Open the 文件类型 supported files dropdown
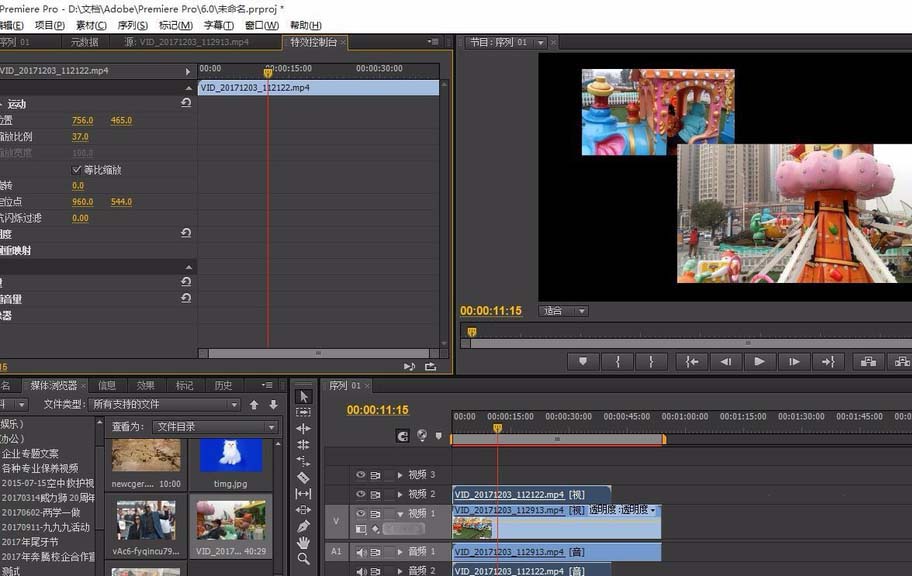 coord(164,405)
